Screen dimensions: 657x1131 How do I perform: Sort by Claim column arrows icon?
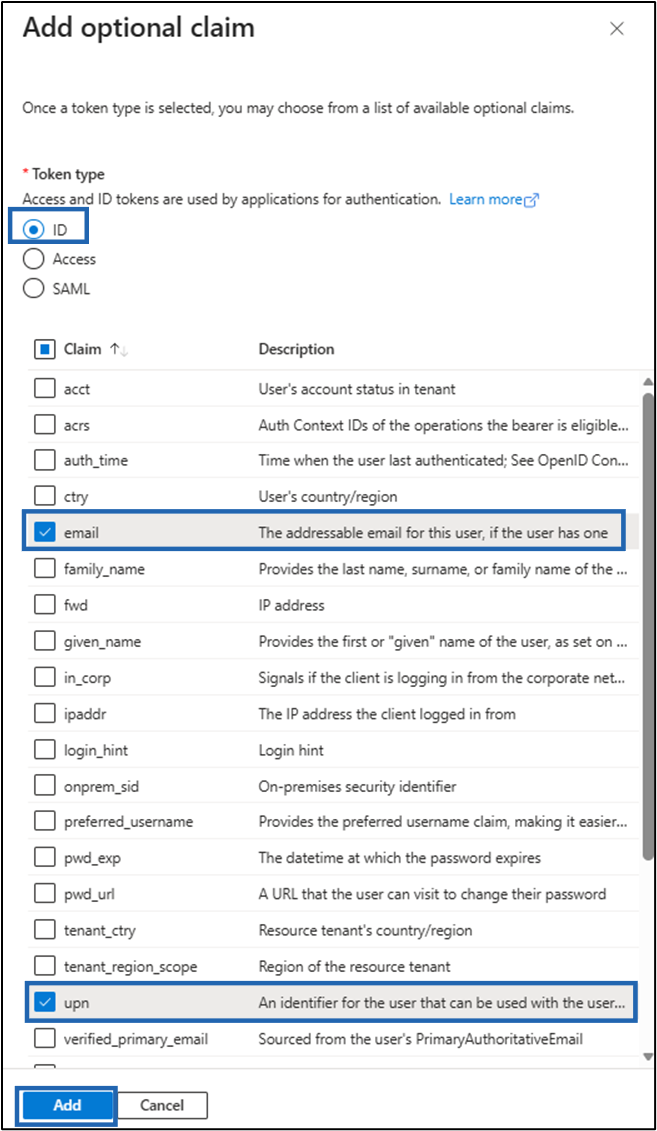pos(119,349)
